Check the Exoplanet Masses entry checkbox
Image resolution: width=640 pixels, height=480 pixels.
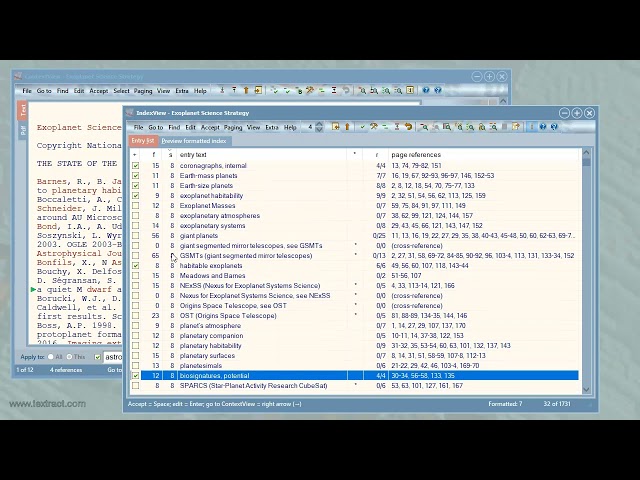(135, 206)
